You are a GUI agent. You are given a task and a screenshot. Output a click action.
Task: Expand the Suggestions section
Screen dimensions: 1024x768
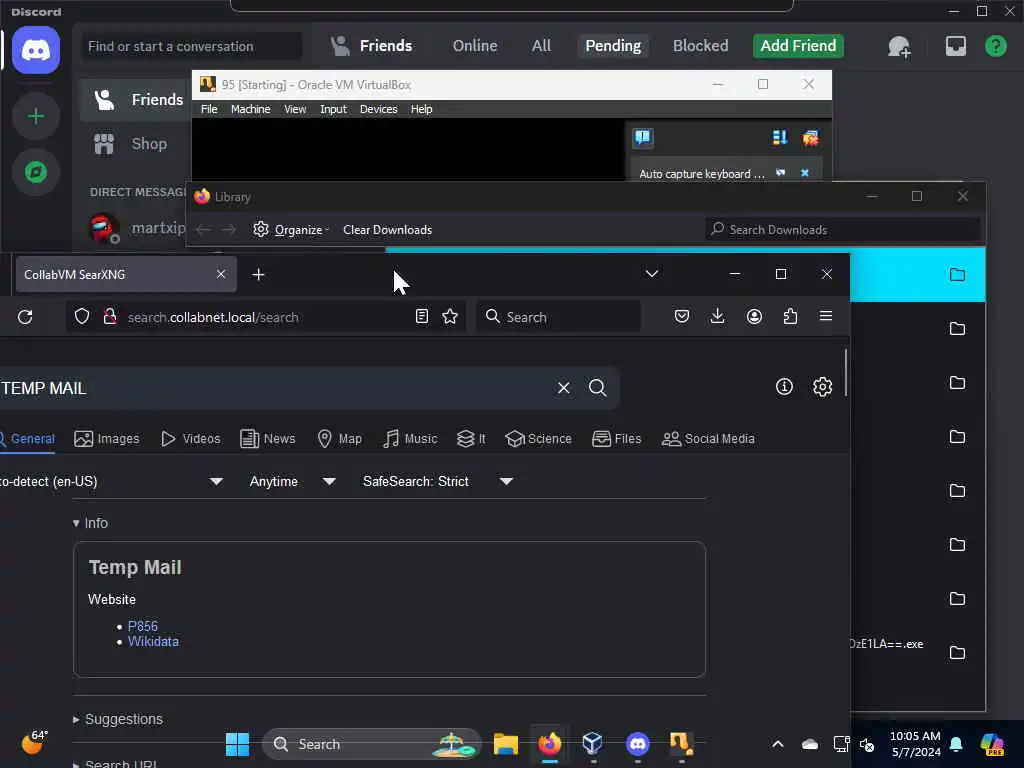[x=118, y=719]
